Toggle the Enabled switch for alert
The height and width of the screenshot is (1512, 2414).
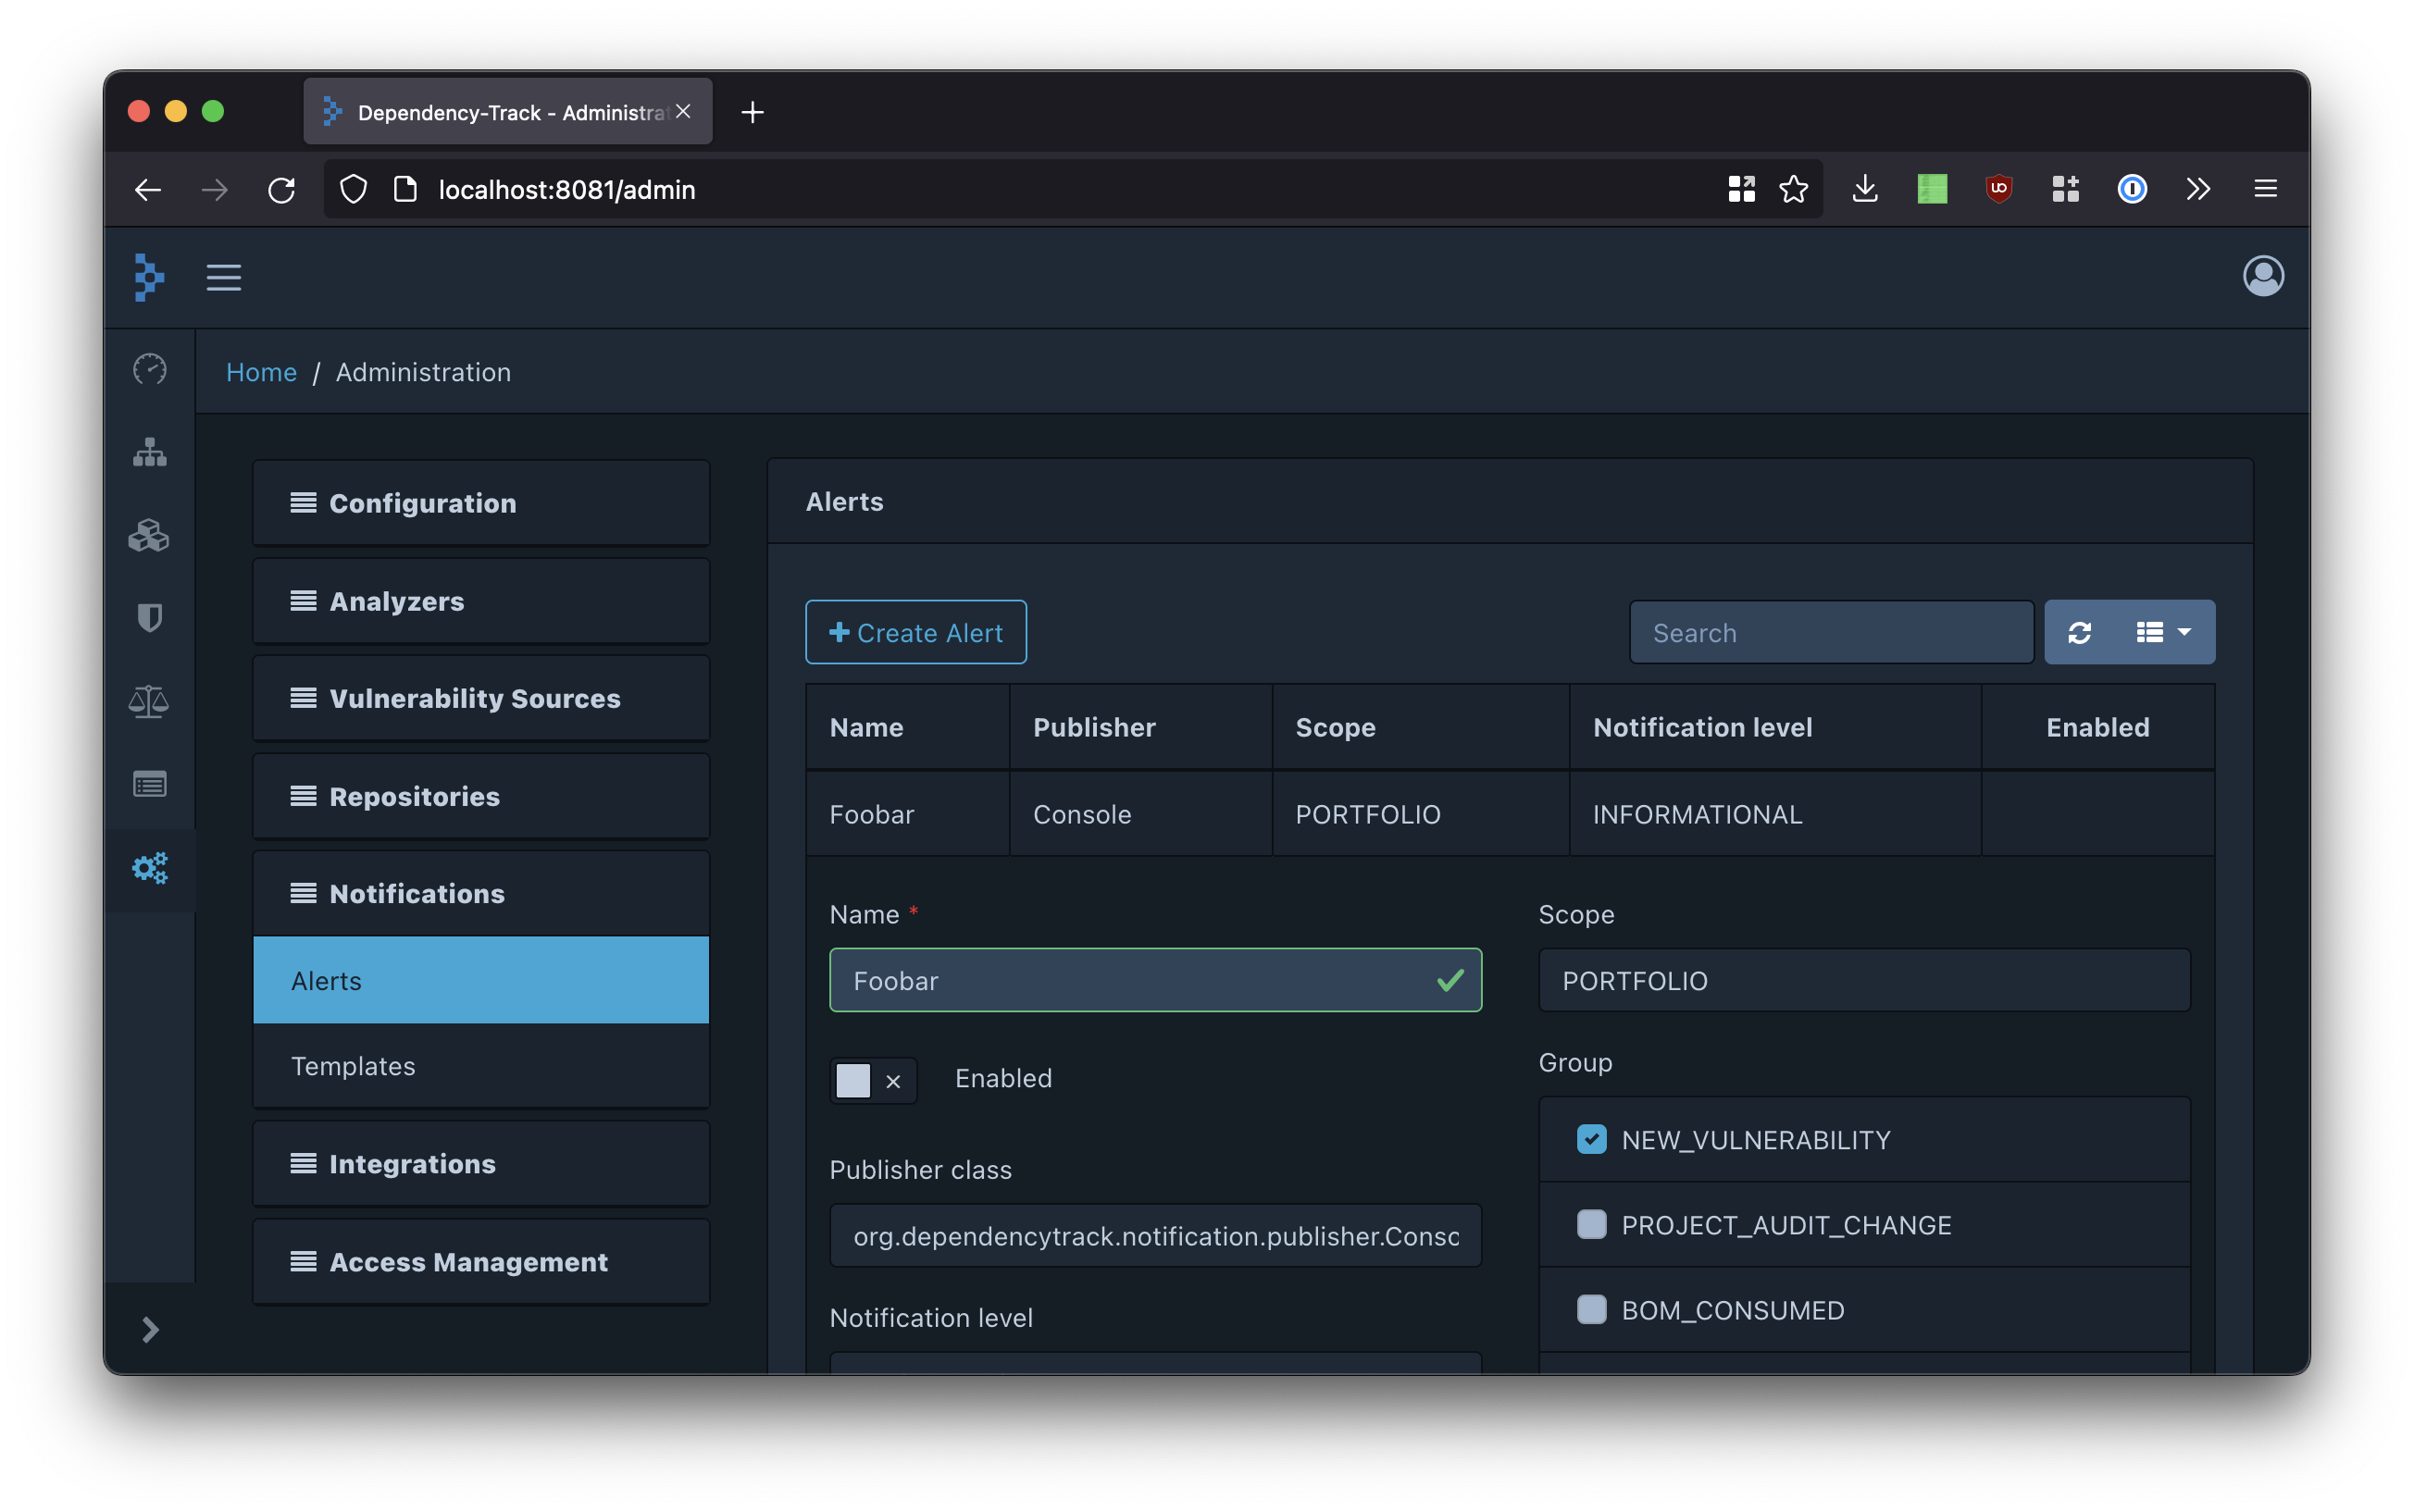click(872, 1080)
